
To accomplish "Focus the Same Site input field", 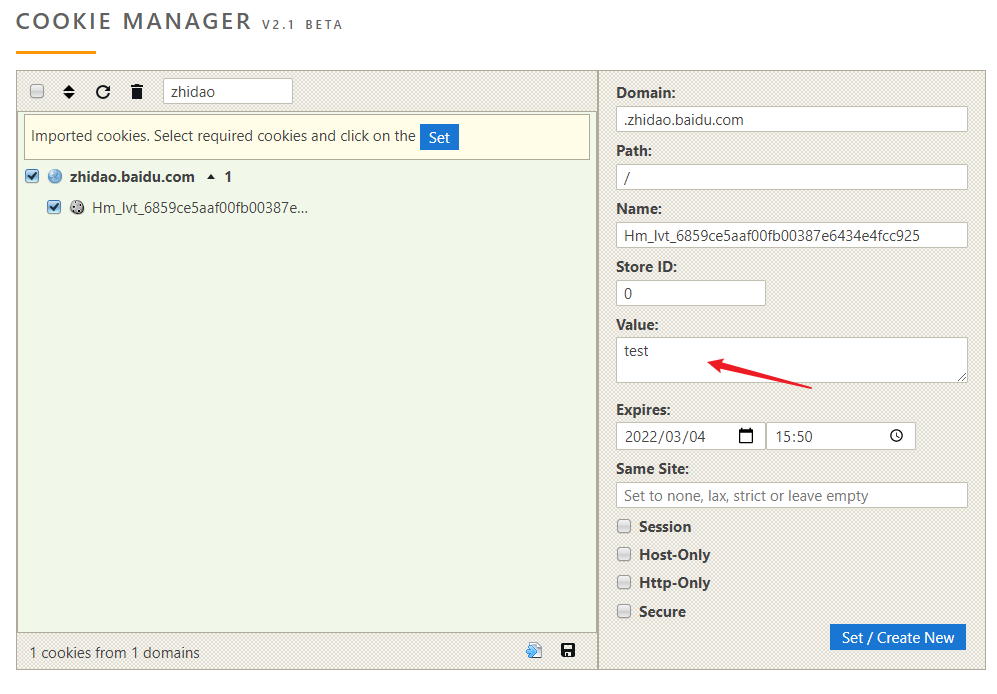I will pos(791,495).
